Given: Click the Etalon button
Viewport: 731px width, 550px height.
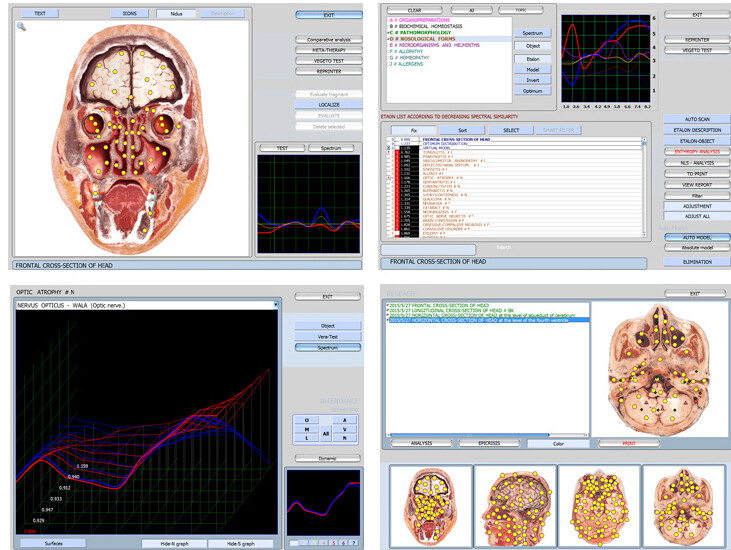Looking at the screenshot, I should tap(533, 61).
